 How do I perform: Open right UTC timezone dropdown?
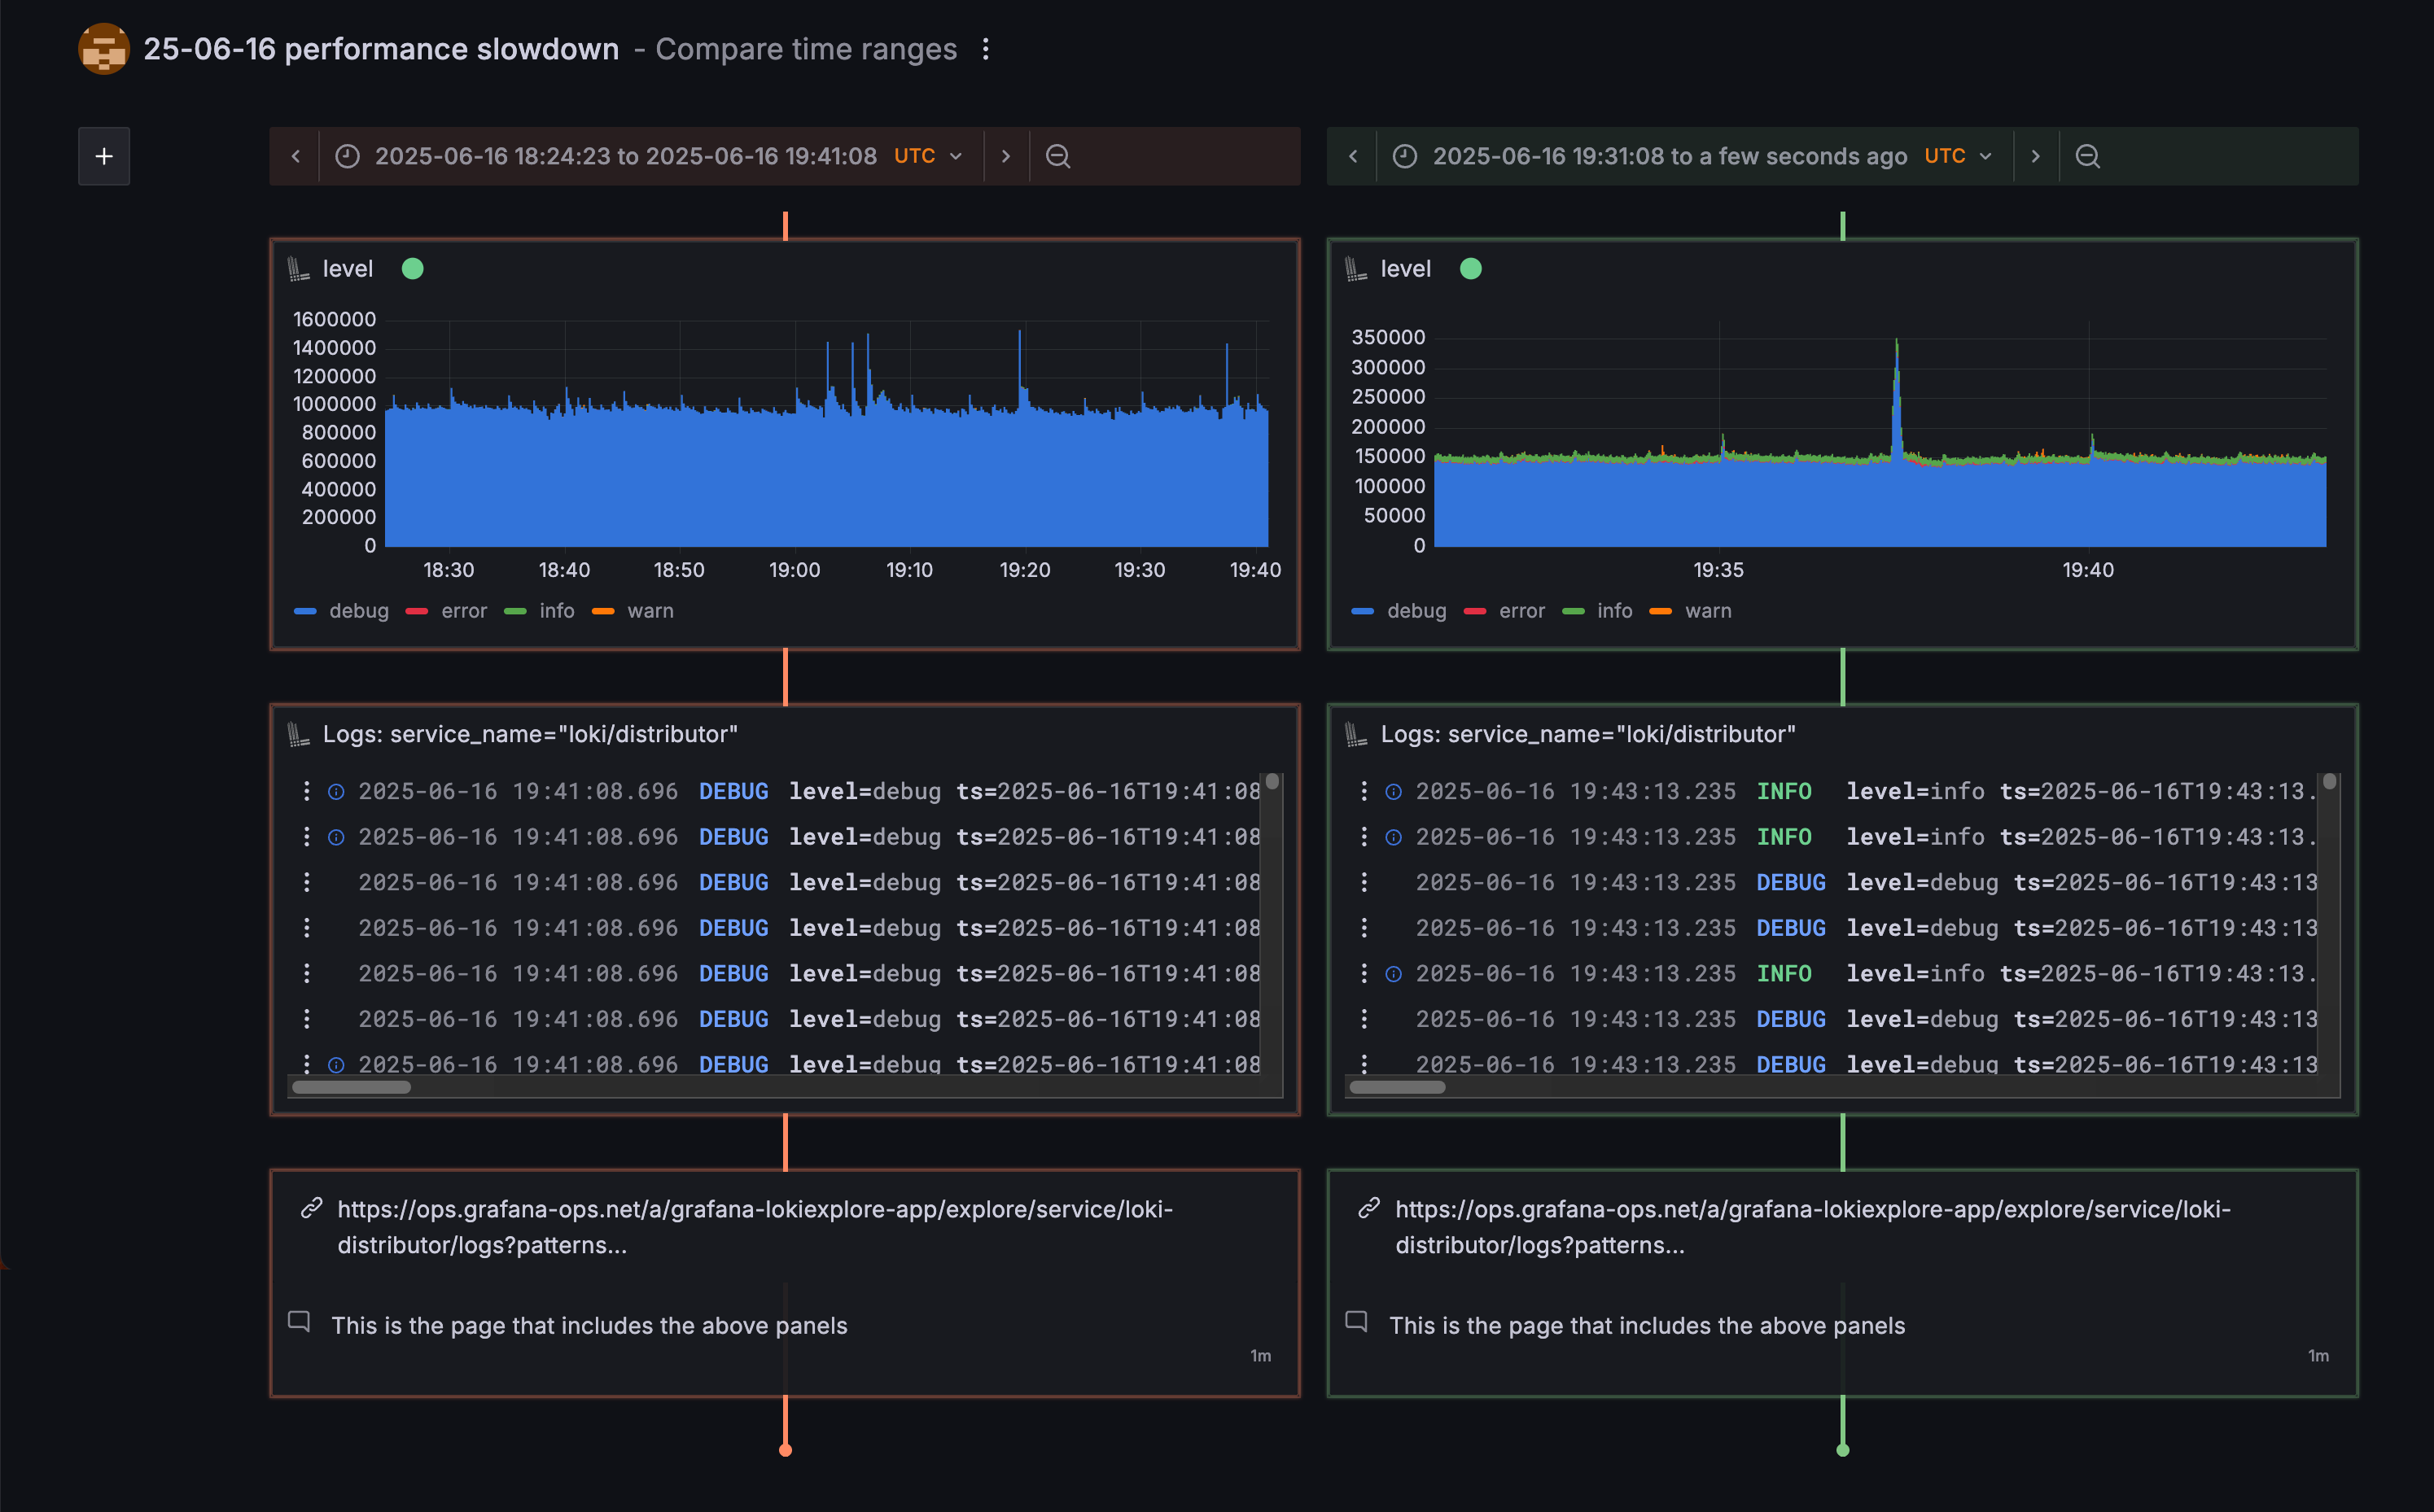[x=1957, y=156]
